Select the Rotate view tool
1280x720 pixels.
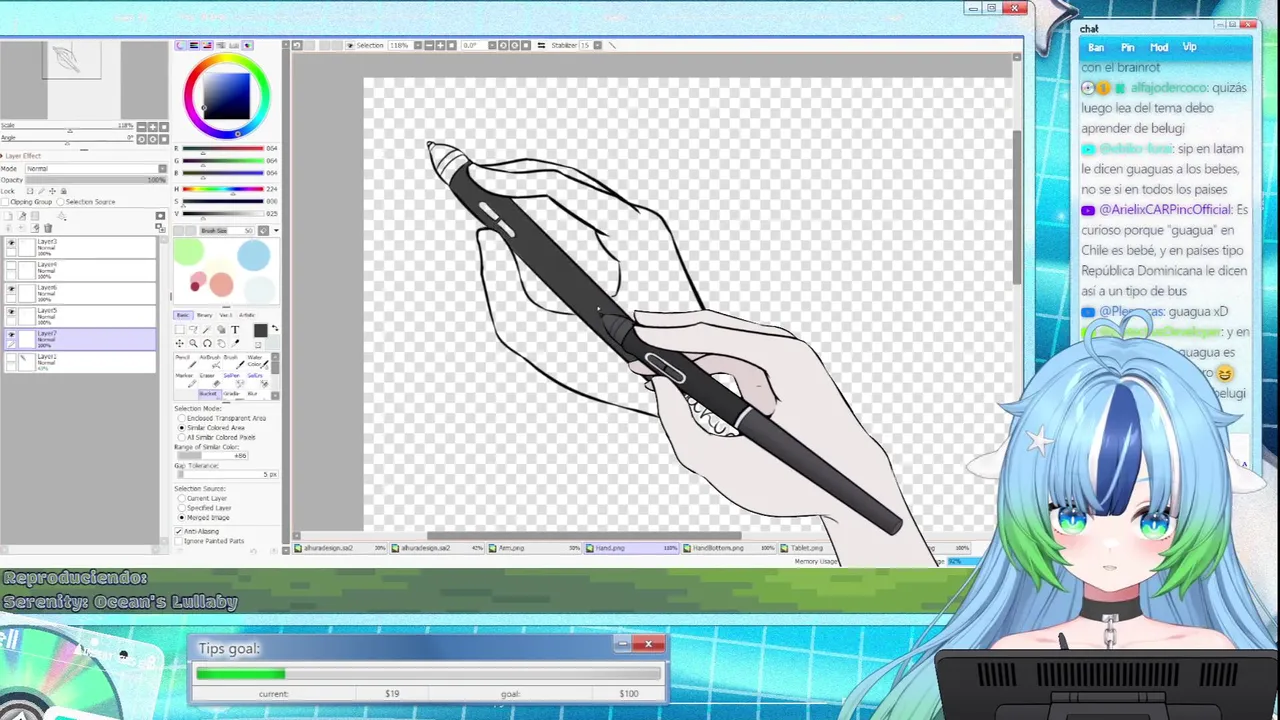207,343
